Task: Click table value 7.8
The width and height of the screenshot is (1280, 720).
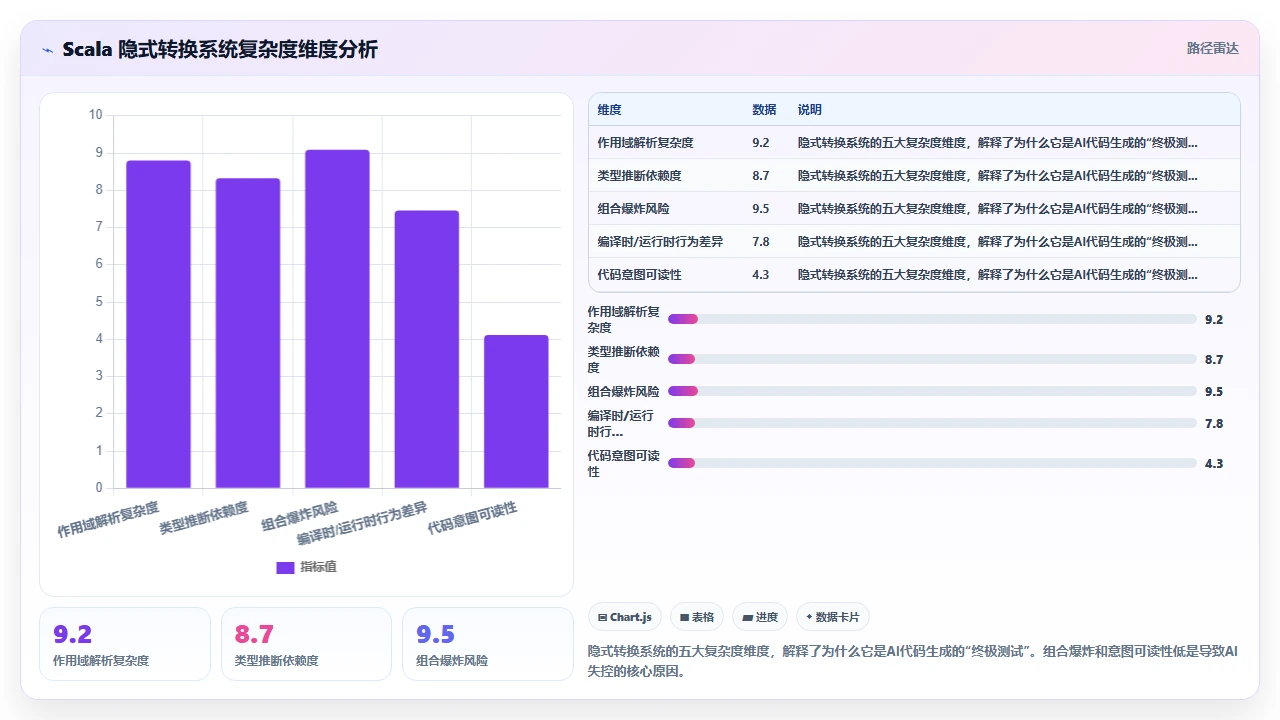Action: [761, 242]
